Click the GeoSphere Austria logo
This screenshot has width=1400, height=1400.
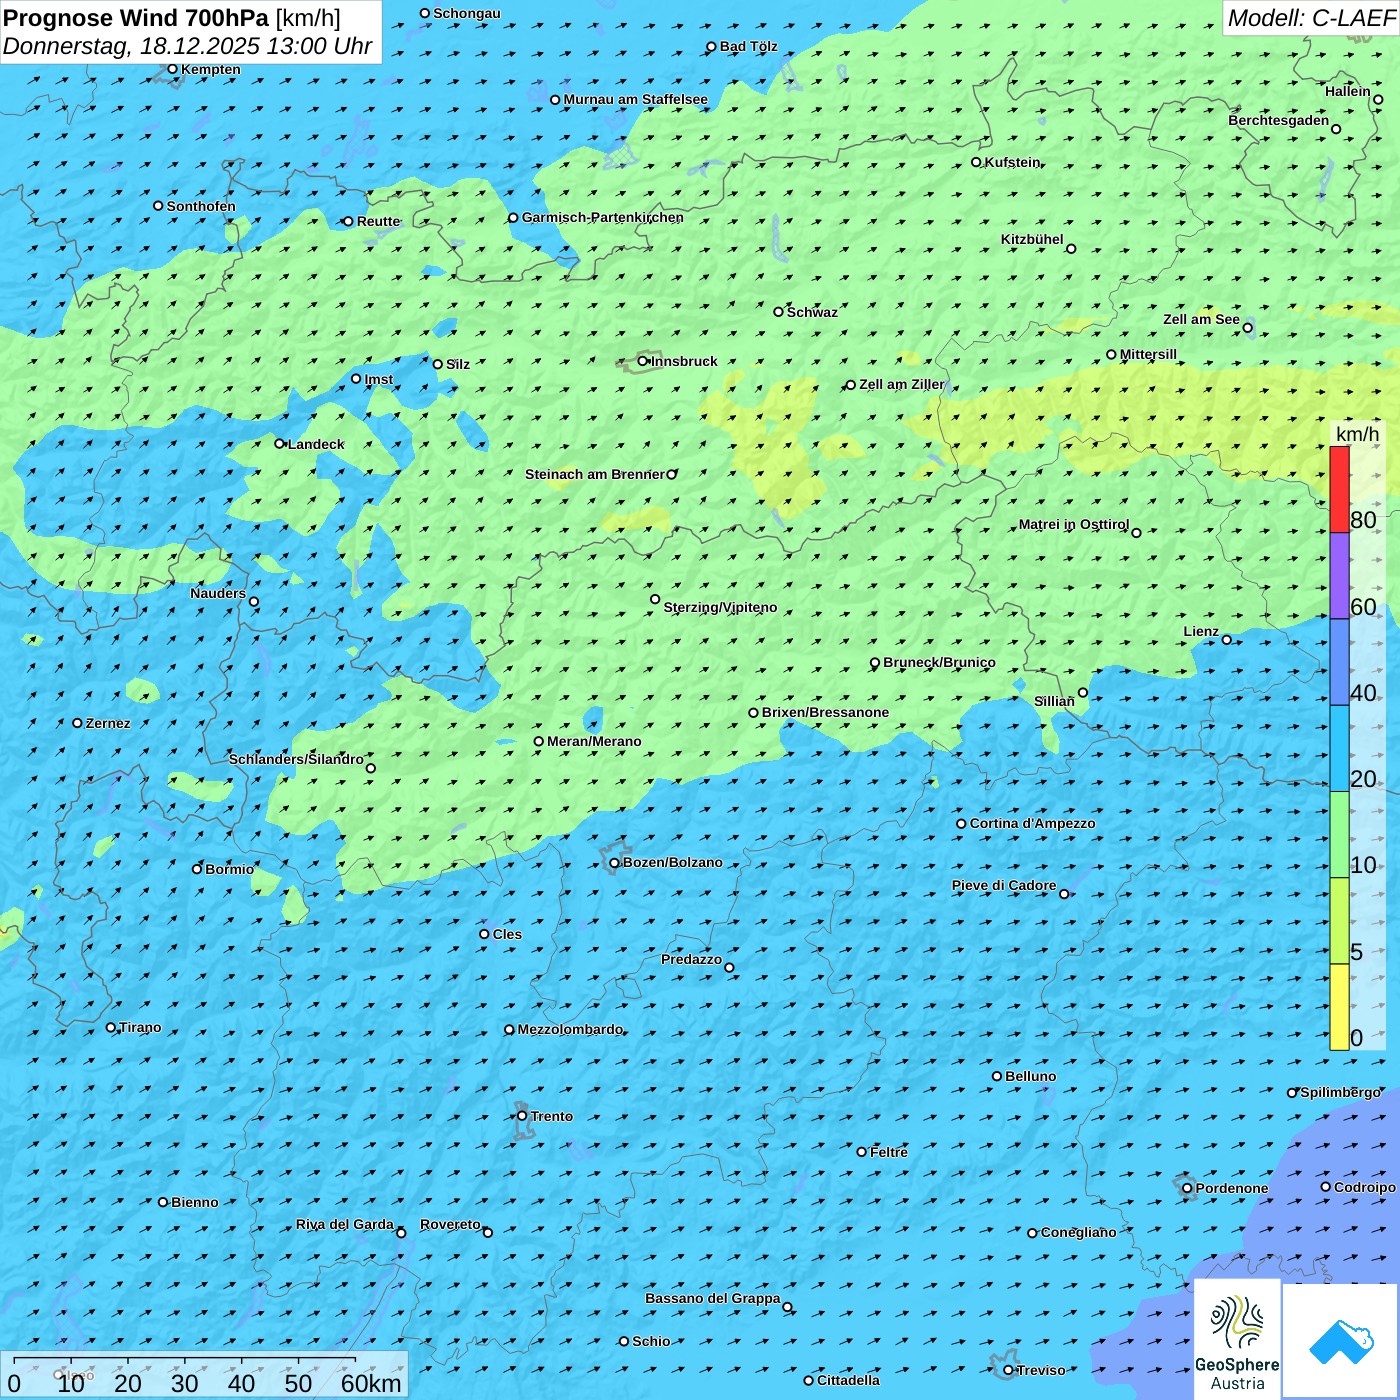[x=1237, y=1340]
